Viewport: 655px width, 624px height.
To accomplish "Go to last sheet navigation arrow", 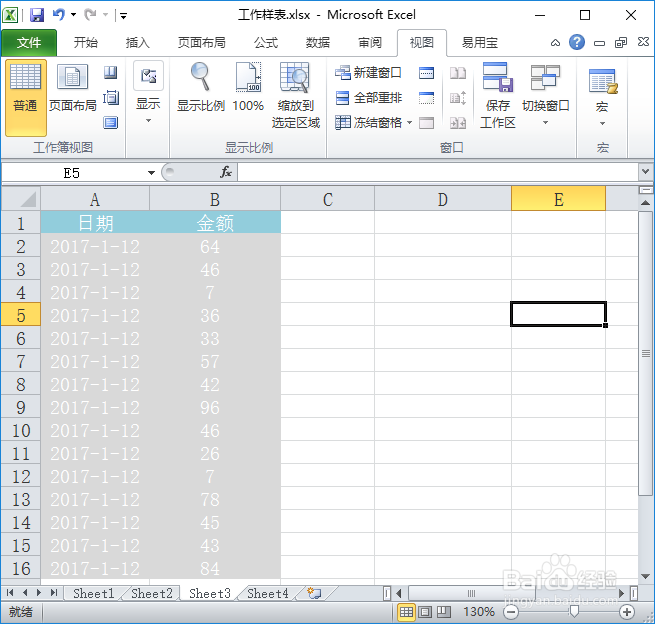I will [x=53, y=593].
